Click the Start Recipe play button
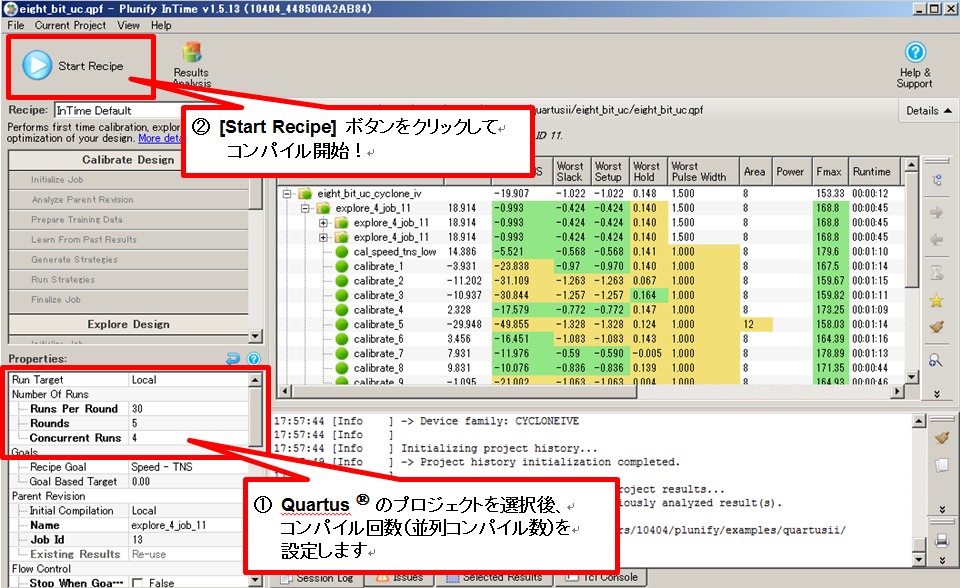960x588 pixels. pos(38,66)
